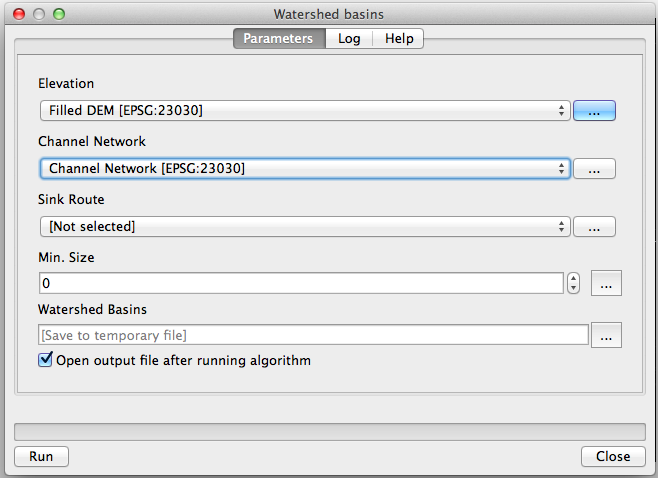Viewport: 658px width, 478px height.
Task: Click the algorithm progress bar
Action: [330, 431]
